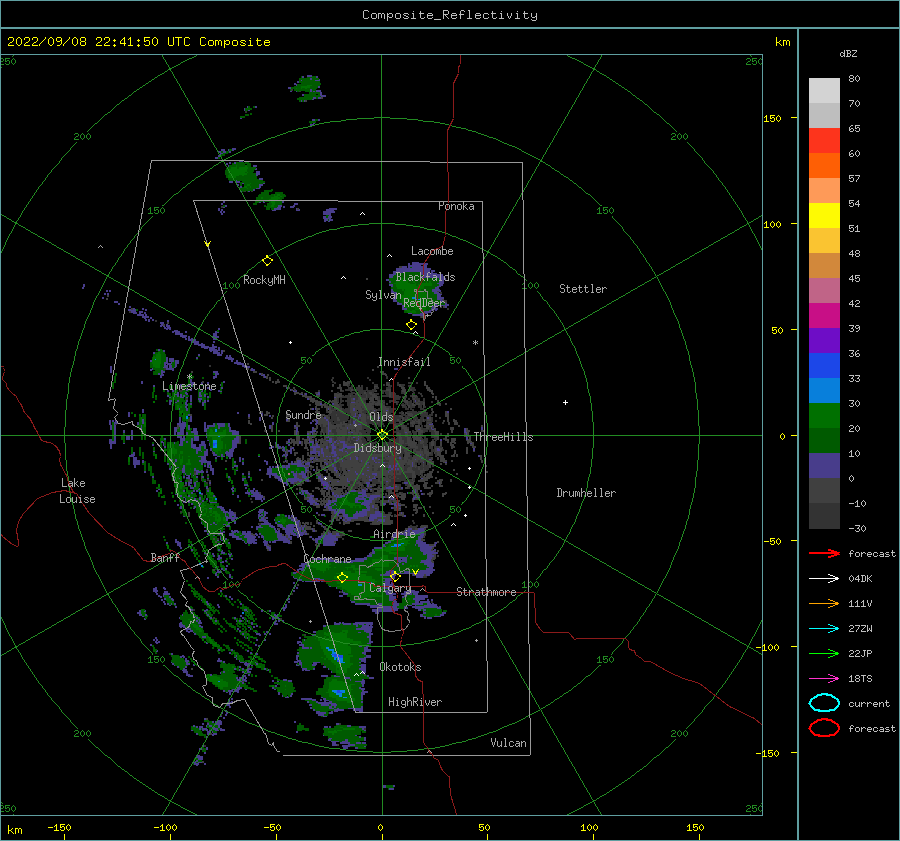Click the Didsbury city label
The width and height of the screenshot is (900, 841).
[x=377, y=448]
